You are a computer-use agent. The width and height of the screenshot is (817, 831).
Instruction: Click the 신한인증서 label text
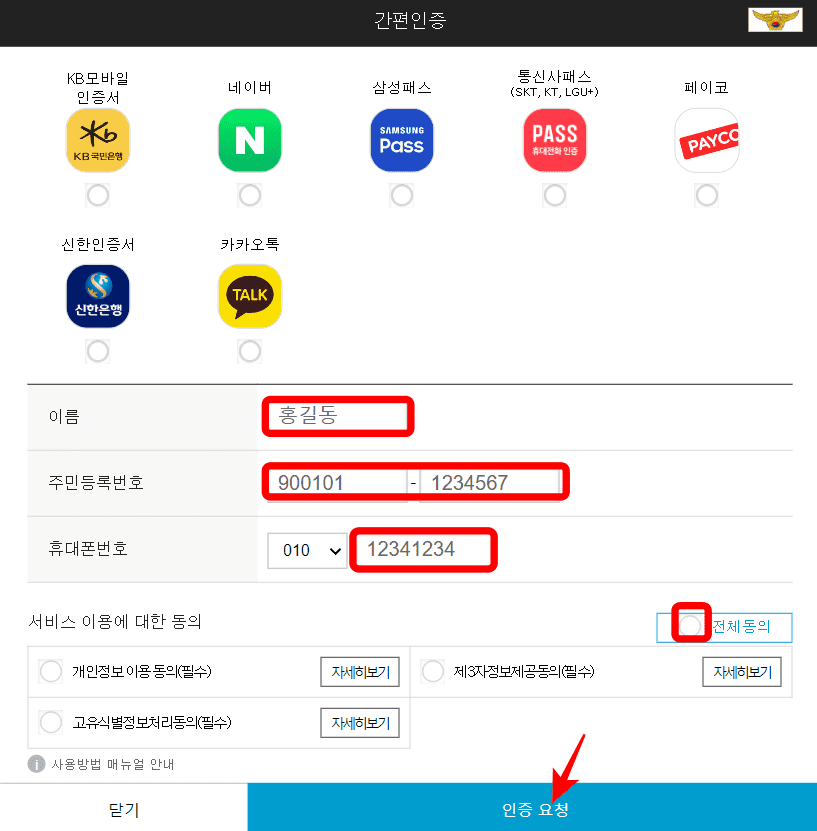98,244
